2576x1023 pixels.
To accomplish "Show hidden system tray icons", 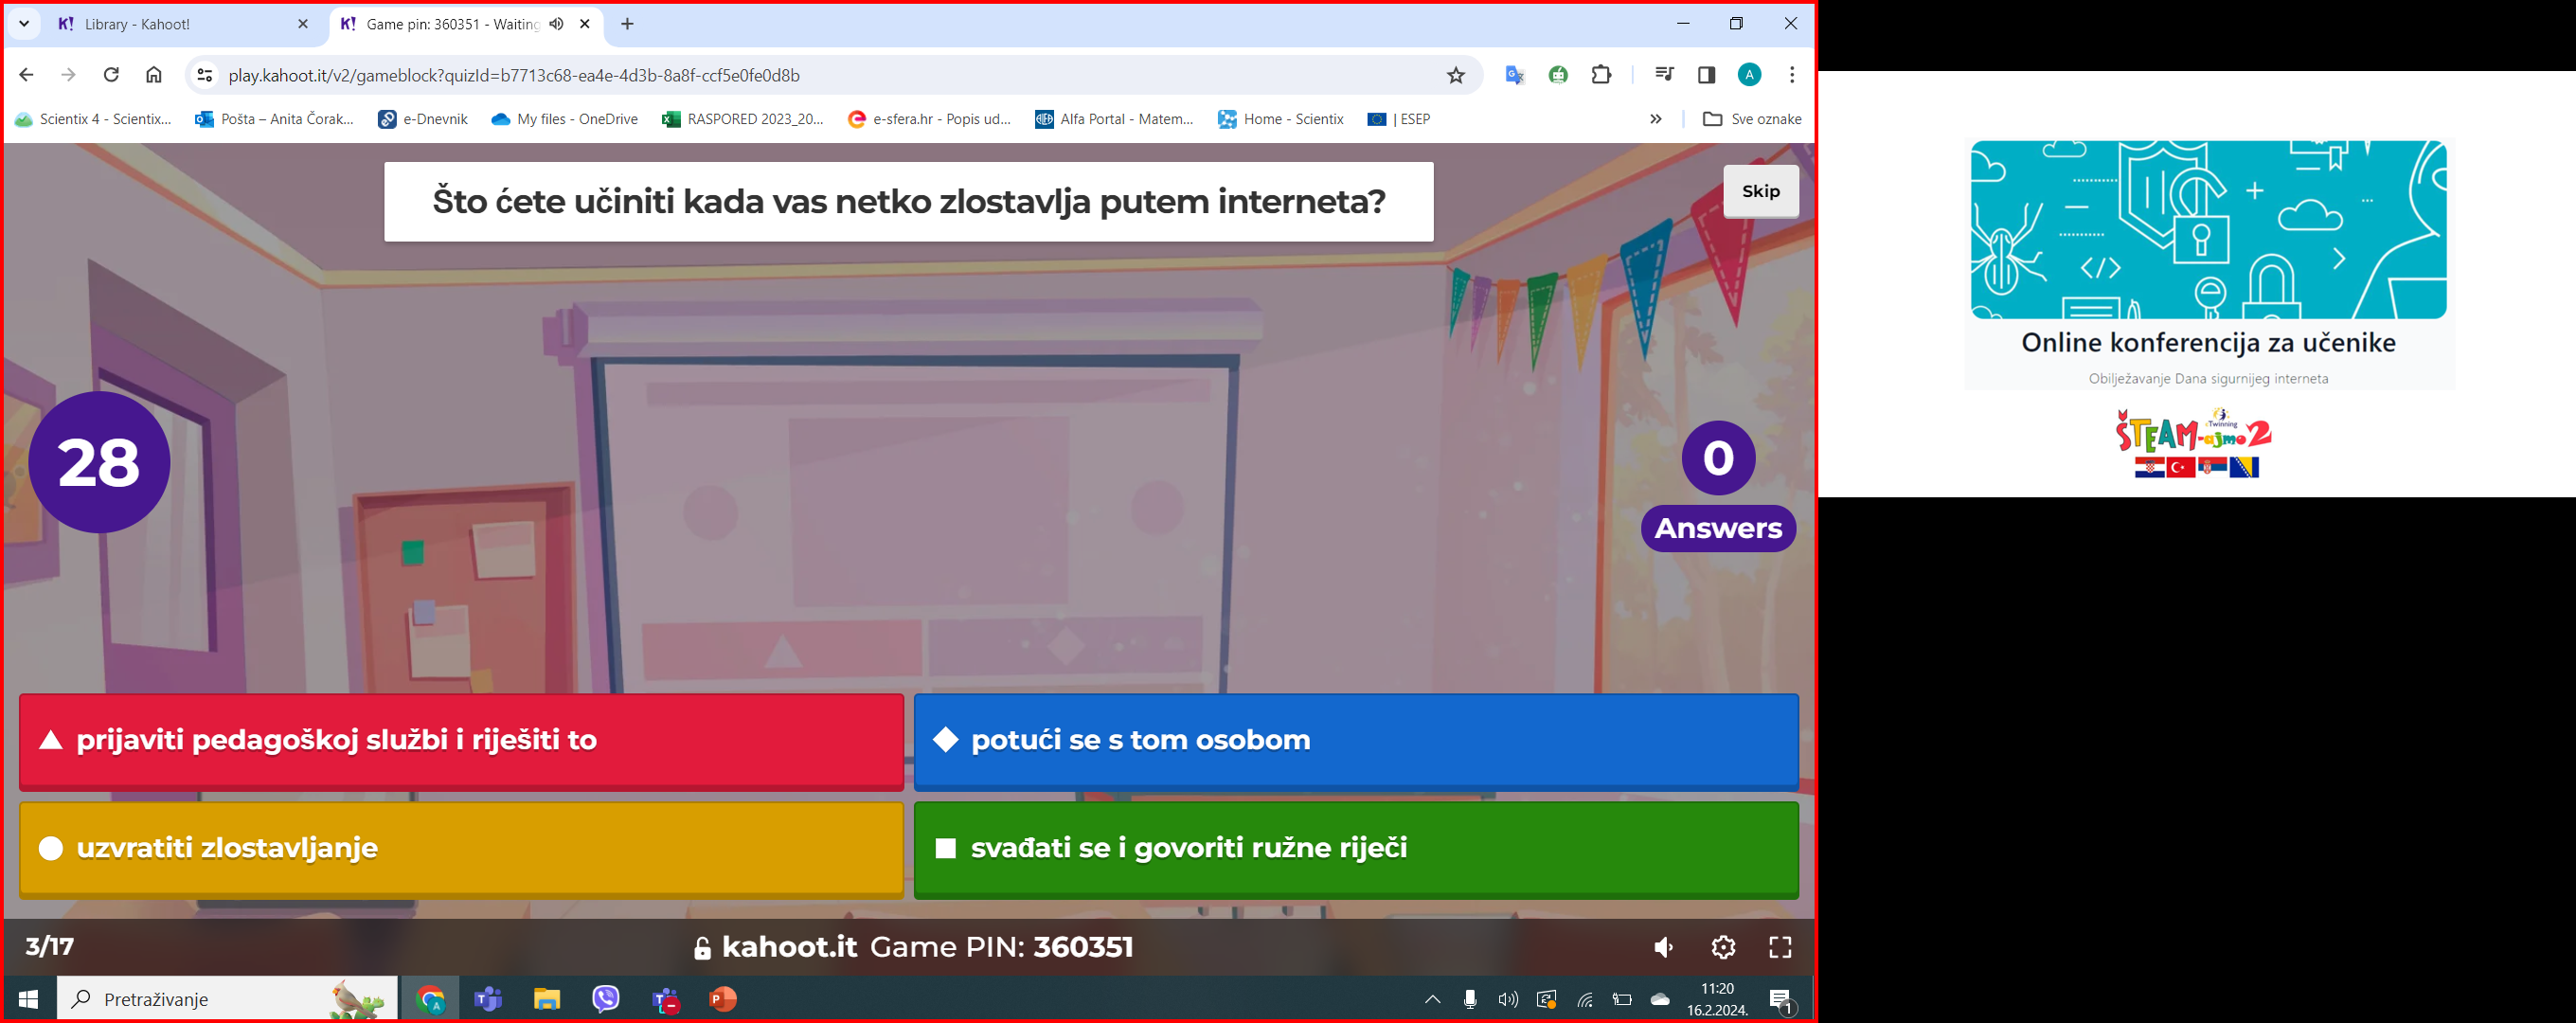I will point(1432,999).
